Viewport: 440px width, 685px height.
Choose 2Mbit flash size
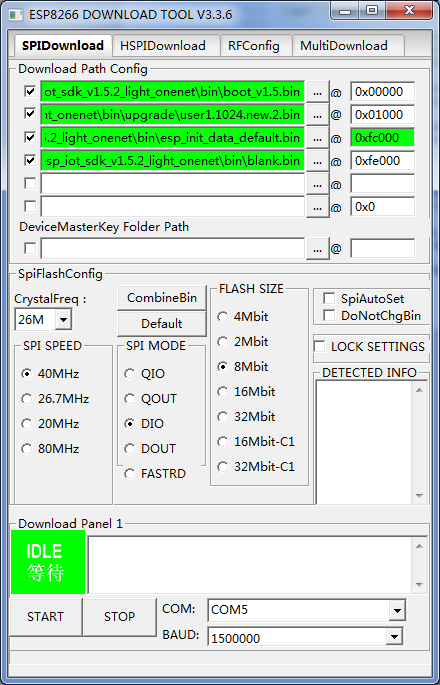pyautogui.click(x=243, y=342)
